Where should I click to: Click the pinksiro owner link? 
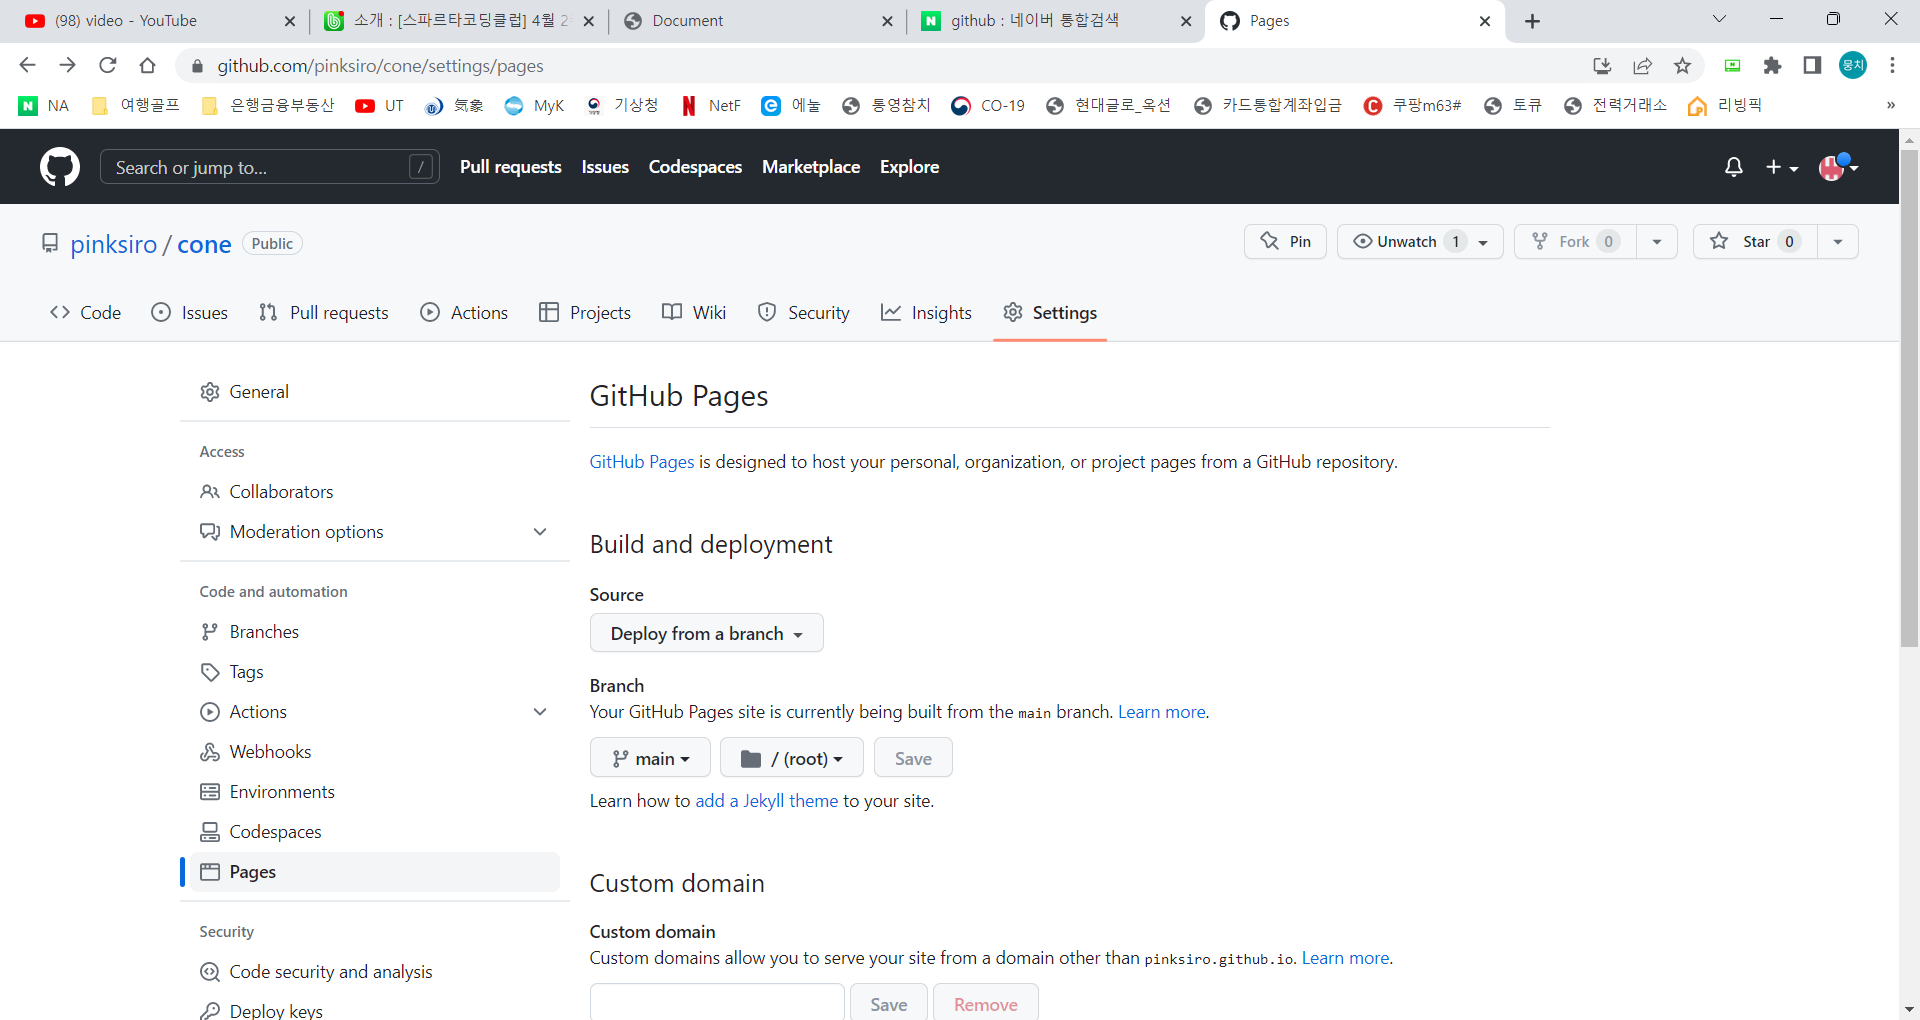(114, 244)
